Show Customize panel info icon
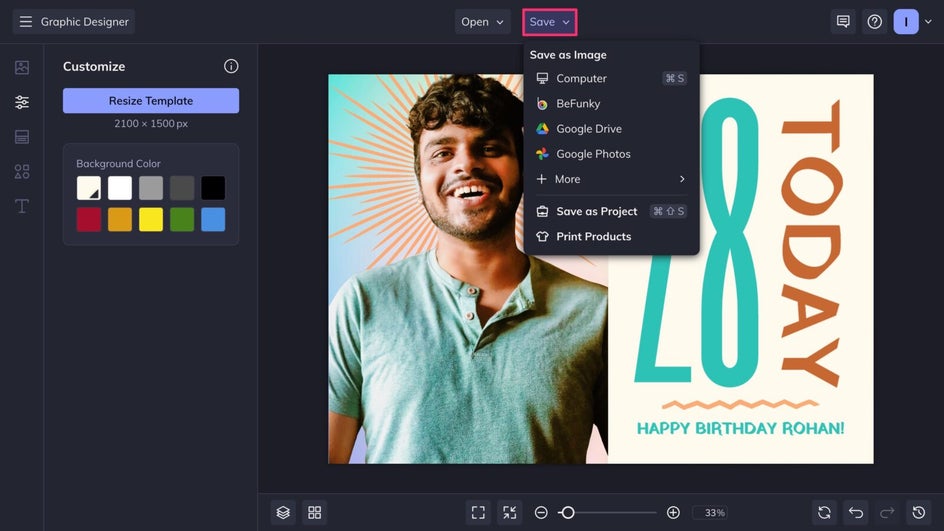This screenshot has height=531, width=944. point(231,66)
